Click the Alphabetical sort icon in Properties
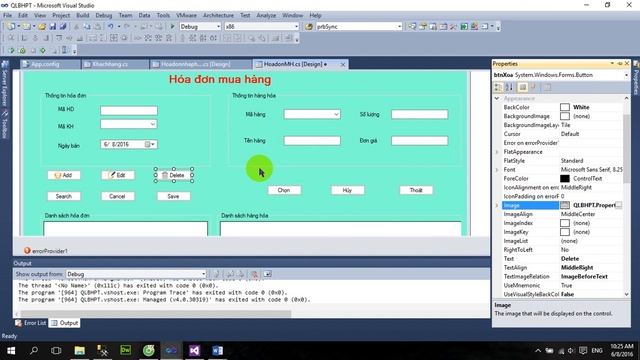This screenshot has height=360, width=640. [x=509, y=87]
